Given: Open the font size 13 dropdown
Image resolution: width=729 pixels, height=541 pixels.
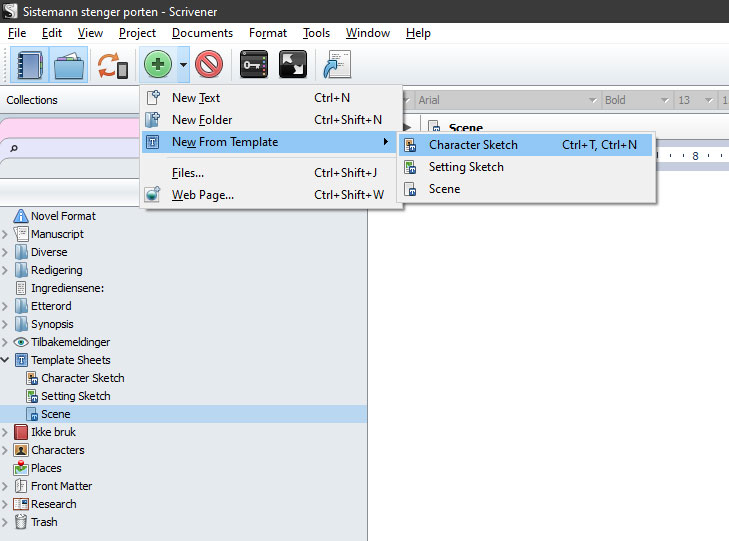Looking at the screenshot, I should click(x=696, y=100).
